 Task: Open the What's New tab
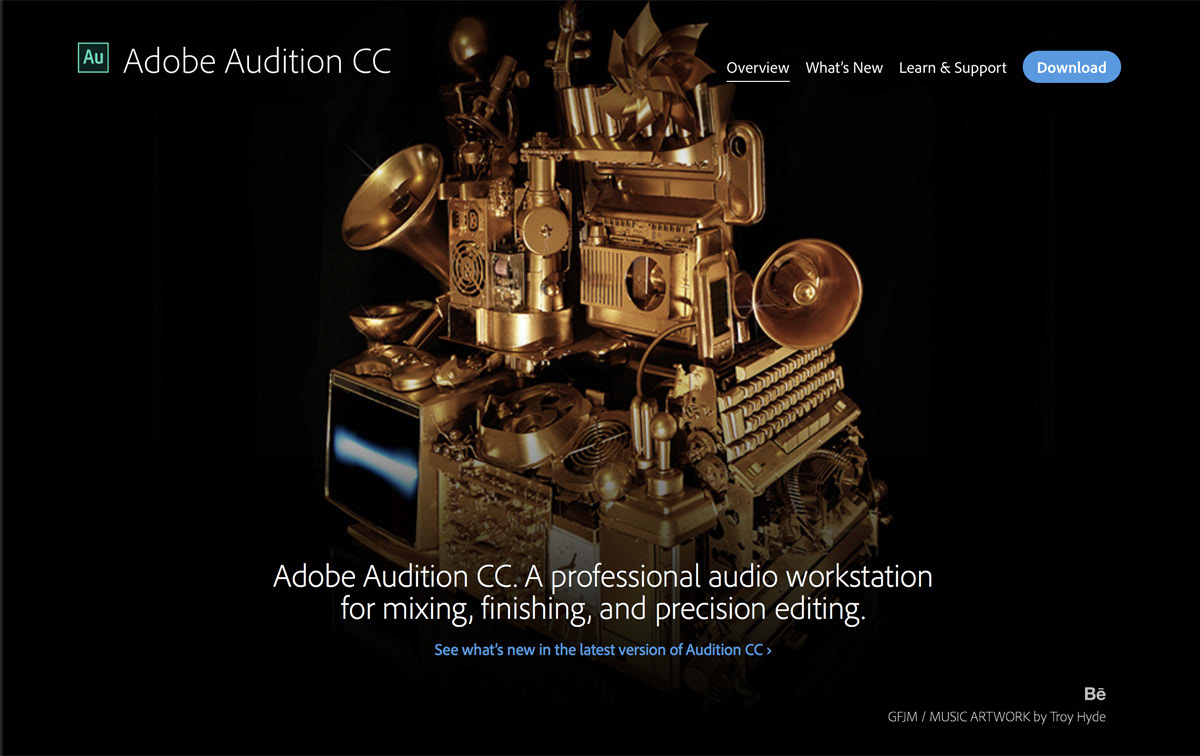(x=844, y=68)
